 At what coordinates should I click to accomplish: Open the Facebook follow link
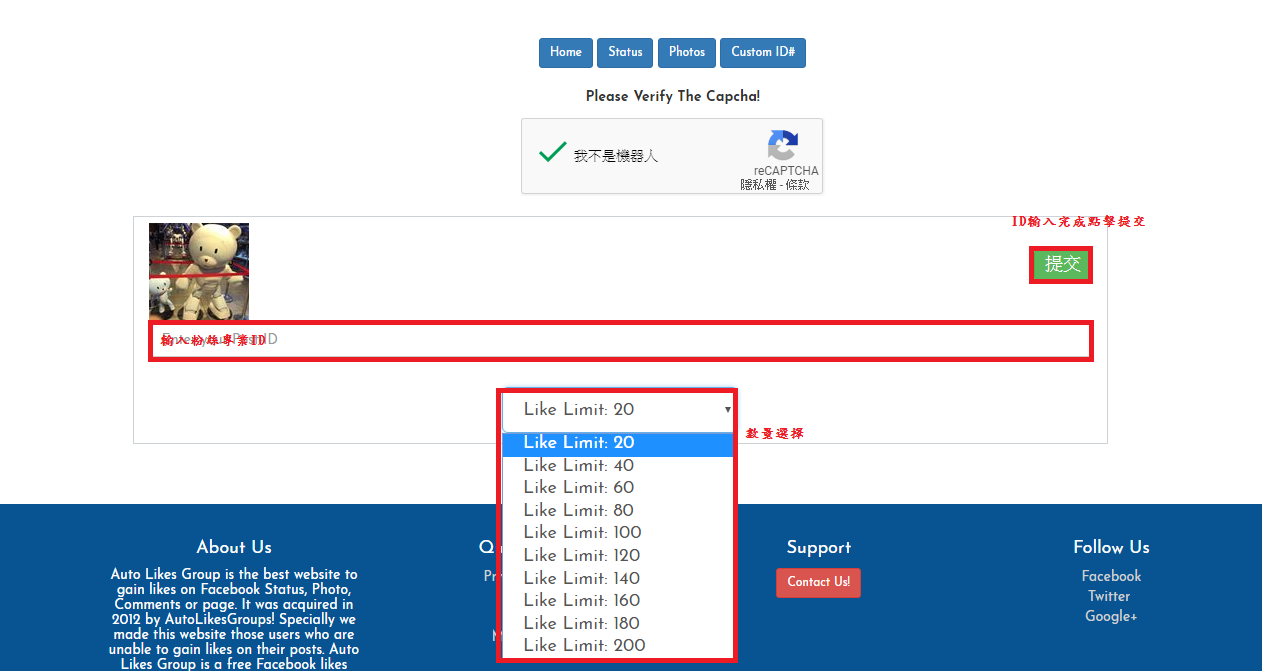(x=1110, y=576)
